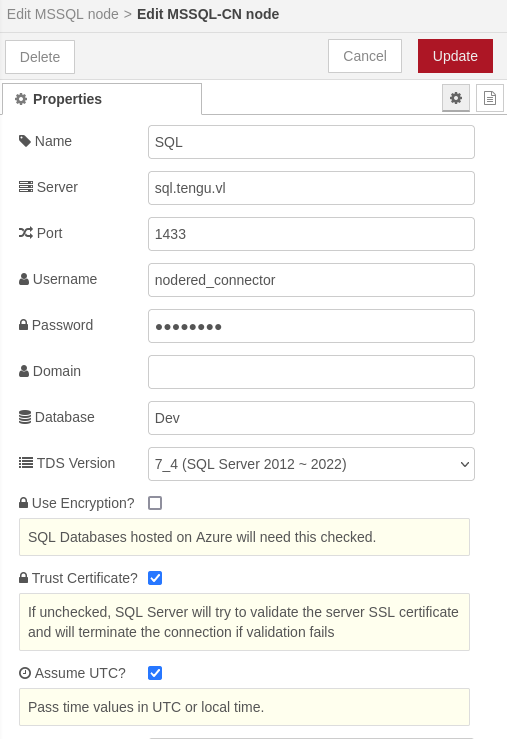Select the Properties tab
Screen dimensions: 507x739
click(102, 99)
